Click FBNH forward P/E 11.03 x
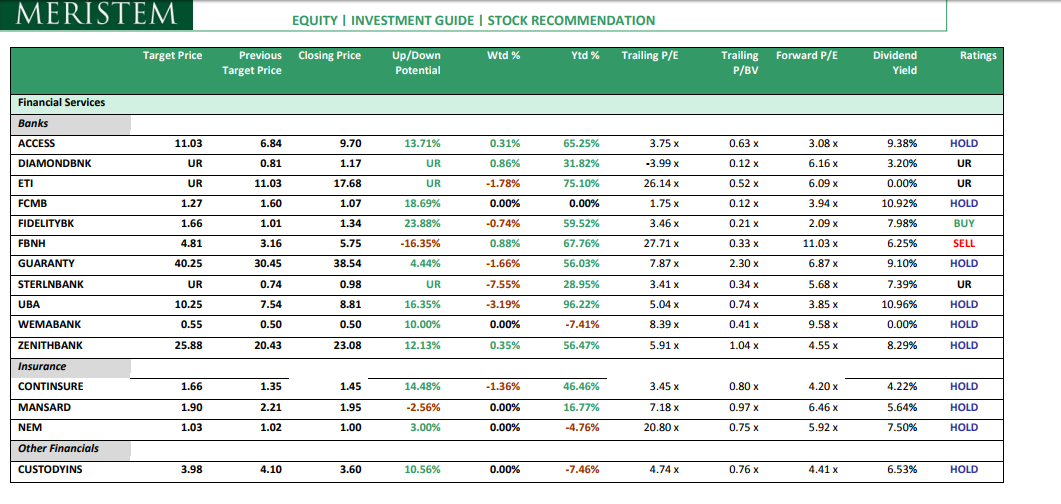Viewport: 1061px width, 504px height. click(x=820, y=244)
